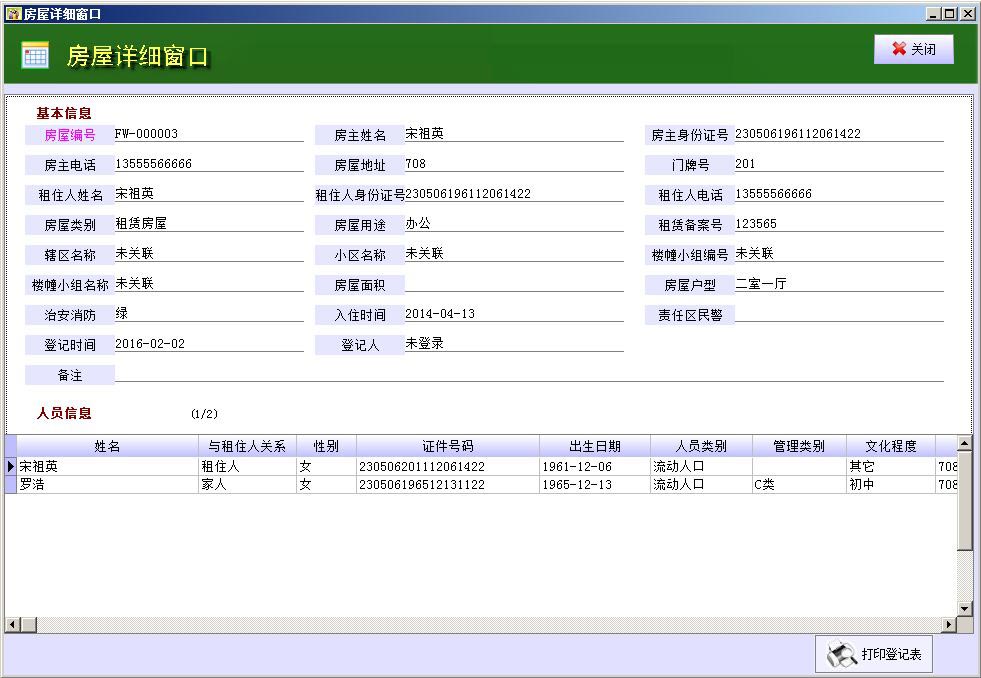Close the window using the 关闭 button

point(914,48)
